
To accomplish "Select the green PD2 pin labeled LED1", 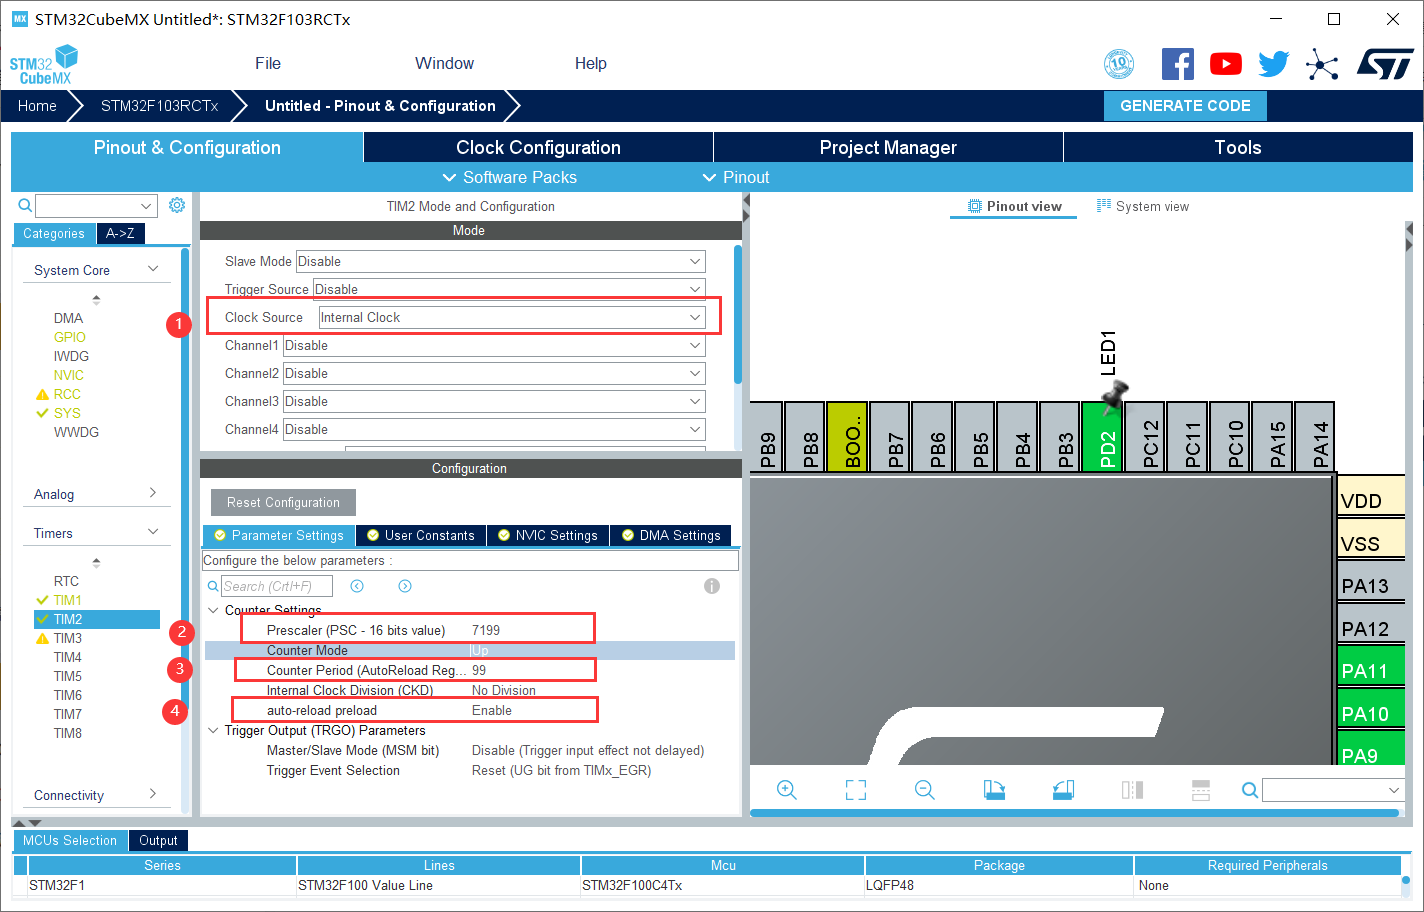I will point(1102,437).
